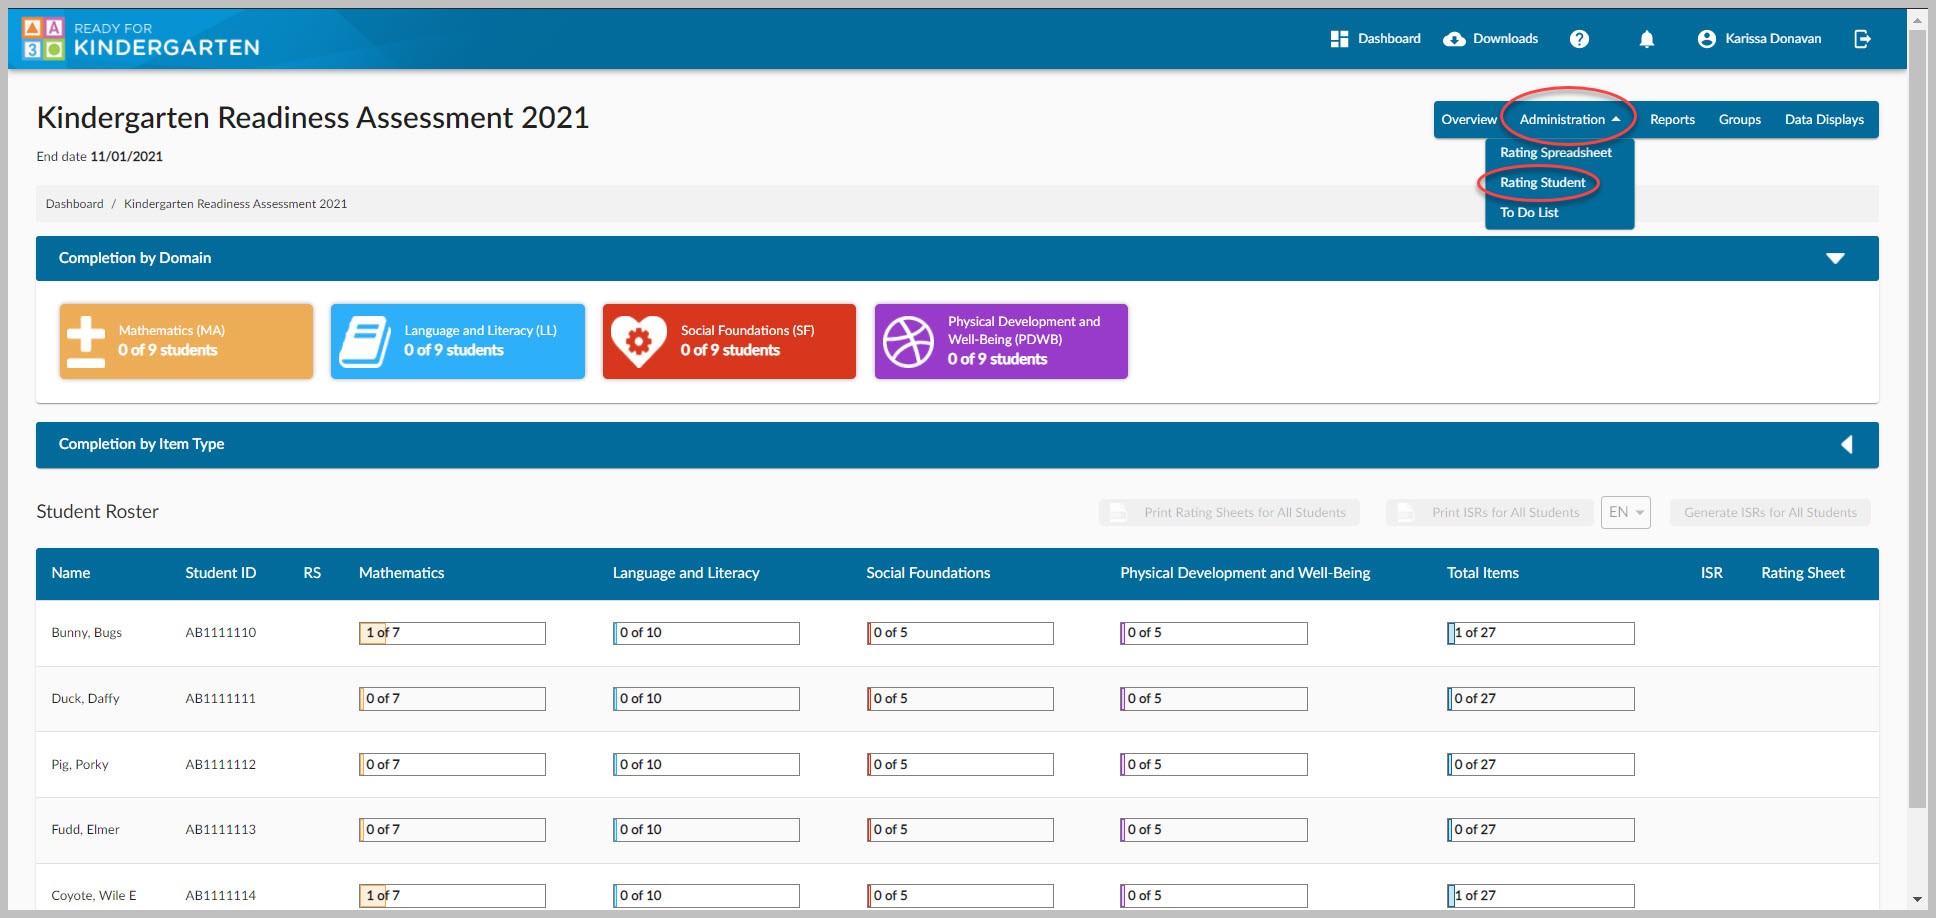
Task: Click Bugs Bunny's Mathematics progress bar
Action: [x=452, y=633]
